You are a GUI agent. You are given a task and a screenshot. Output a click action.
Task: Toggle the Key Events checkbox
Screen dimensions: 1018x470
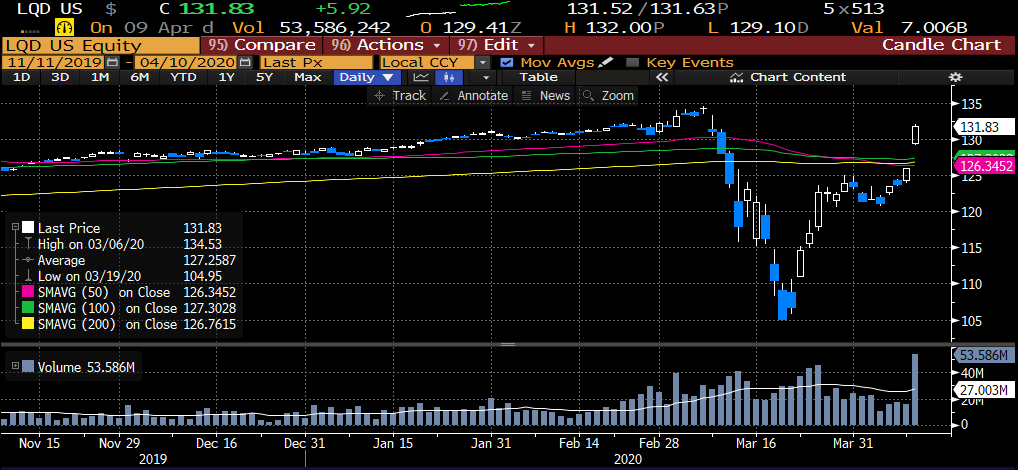[x=632, y=62]
